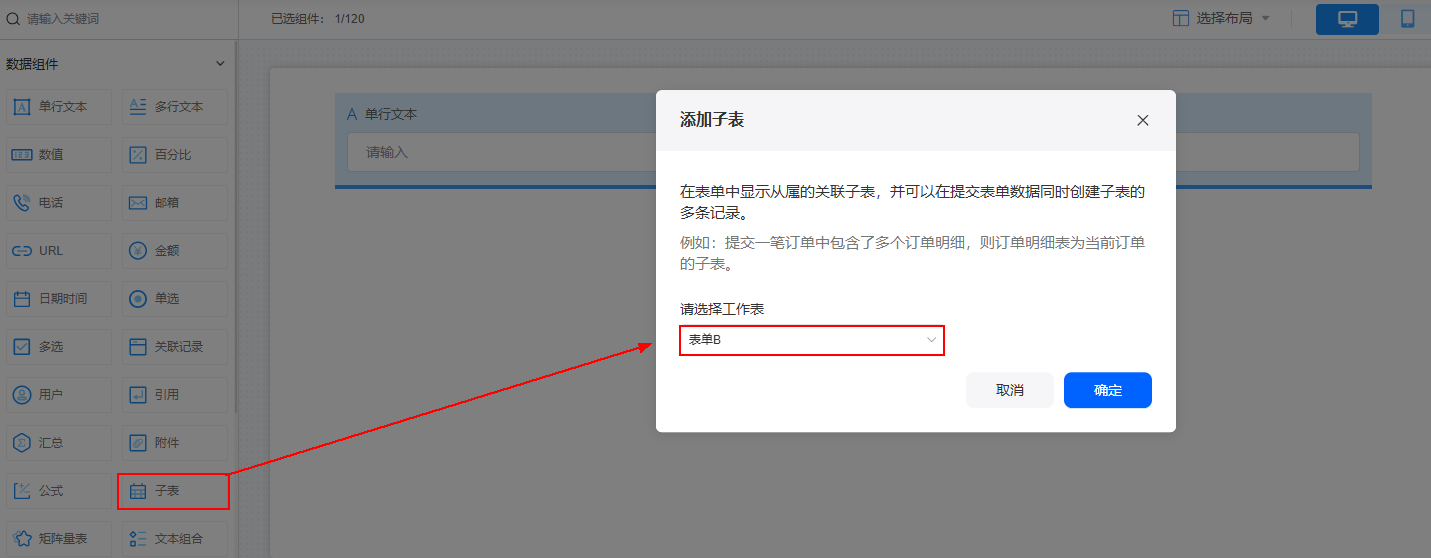The image size is (1431, 558).
Task: Add the 用户 user component
Action: [60, 395]
